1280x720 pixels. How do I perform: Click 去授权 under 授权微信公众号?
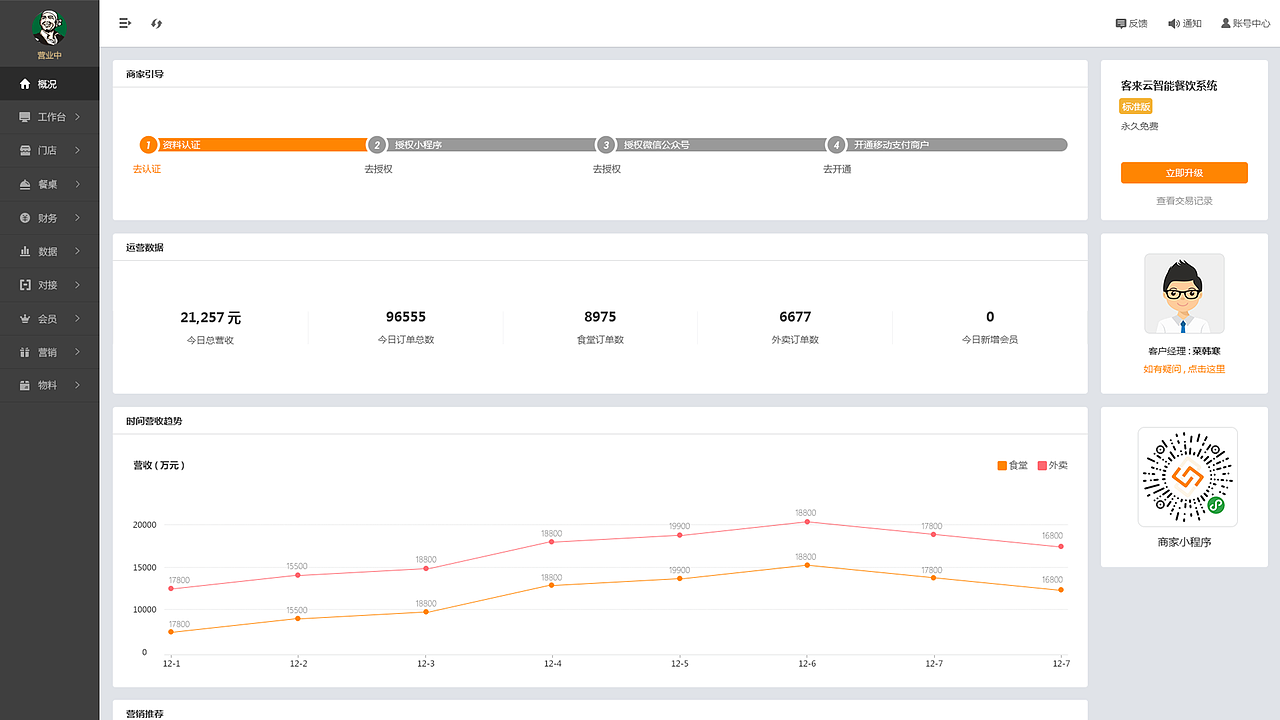click(x=607, y=169)
